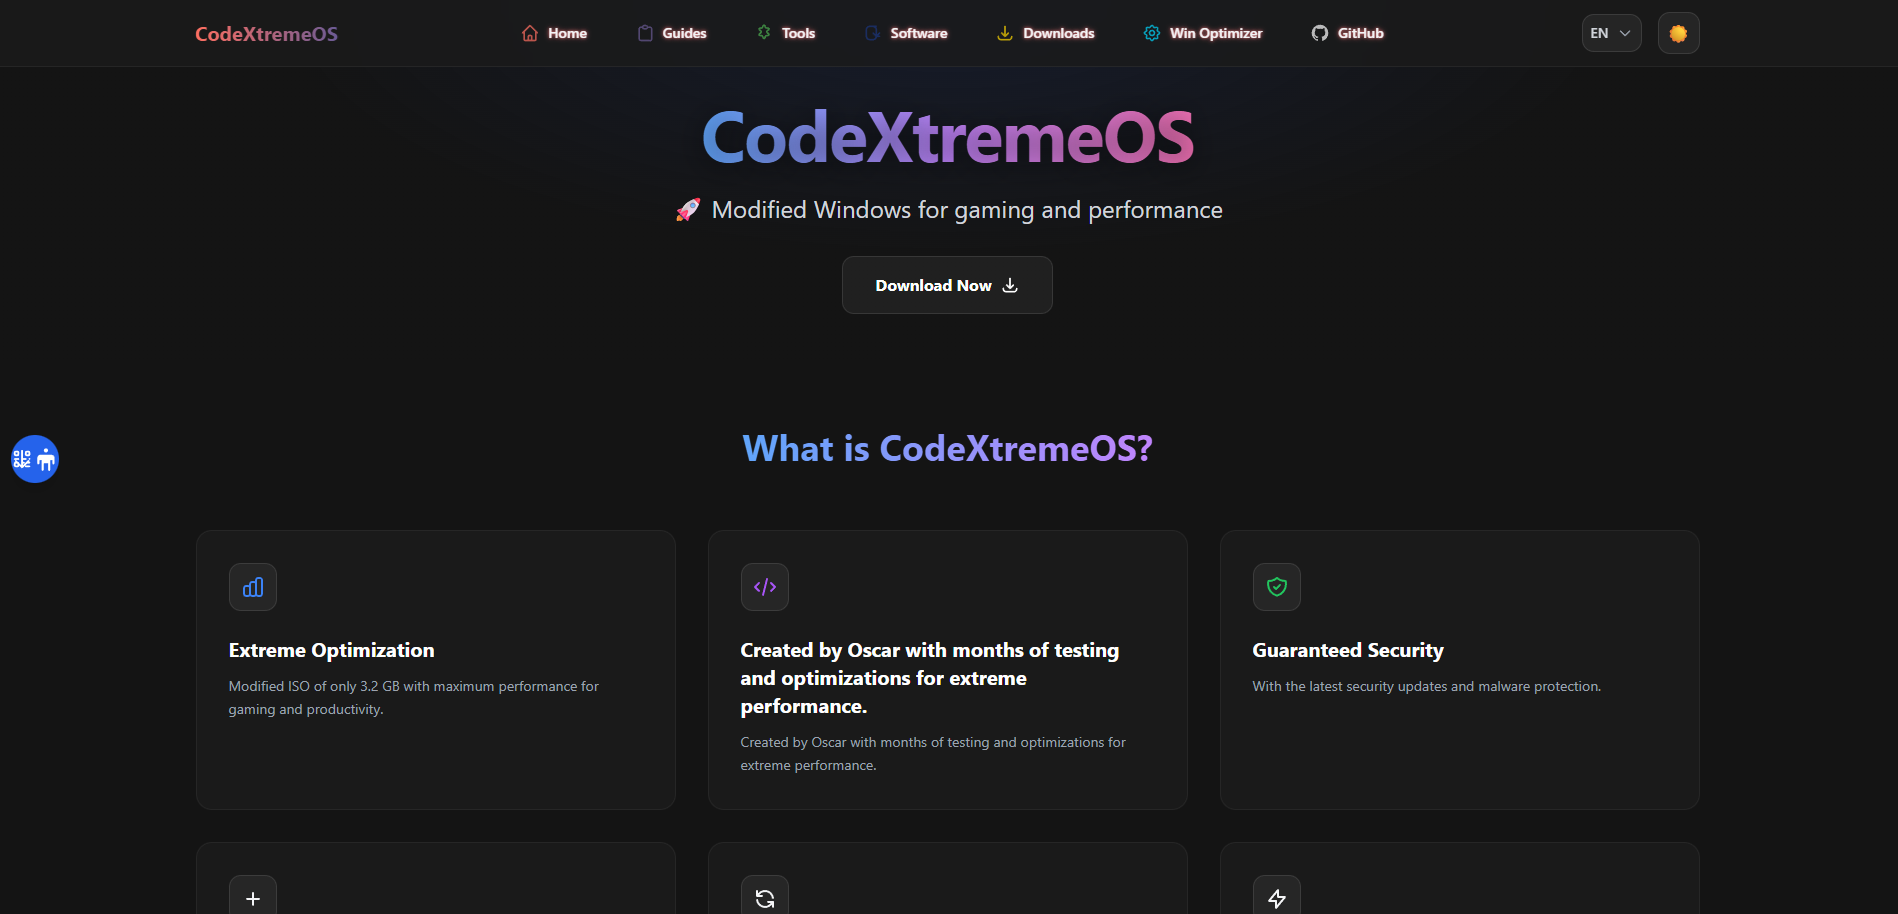
Task: Open the Win Optimizer page
Action: coord(1203,33)
